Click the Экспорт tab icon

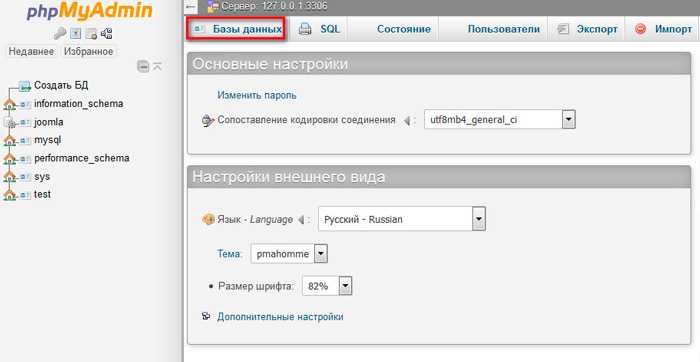(563, 29)
